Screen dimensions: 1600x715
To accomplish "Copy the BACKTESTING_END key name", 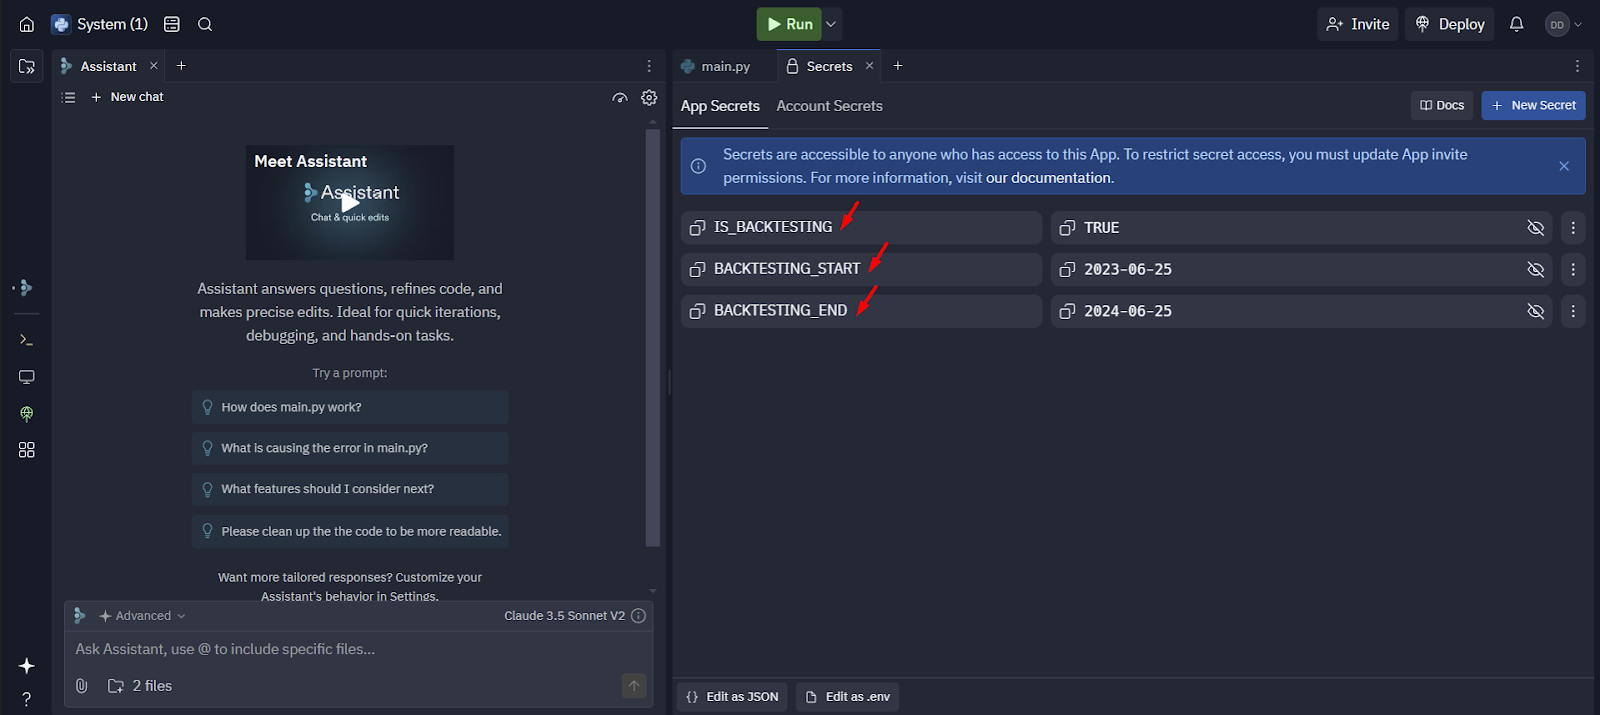I will click(698, 312).
